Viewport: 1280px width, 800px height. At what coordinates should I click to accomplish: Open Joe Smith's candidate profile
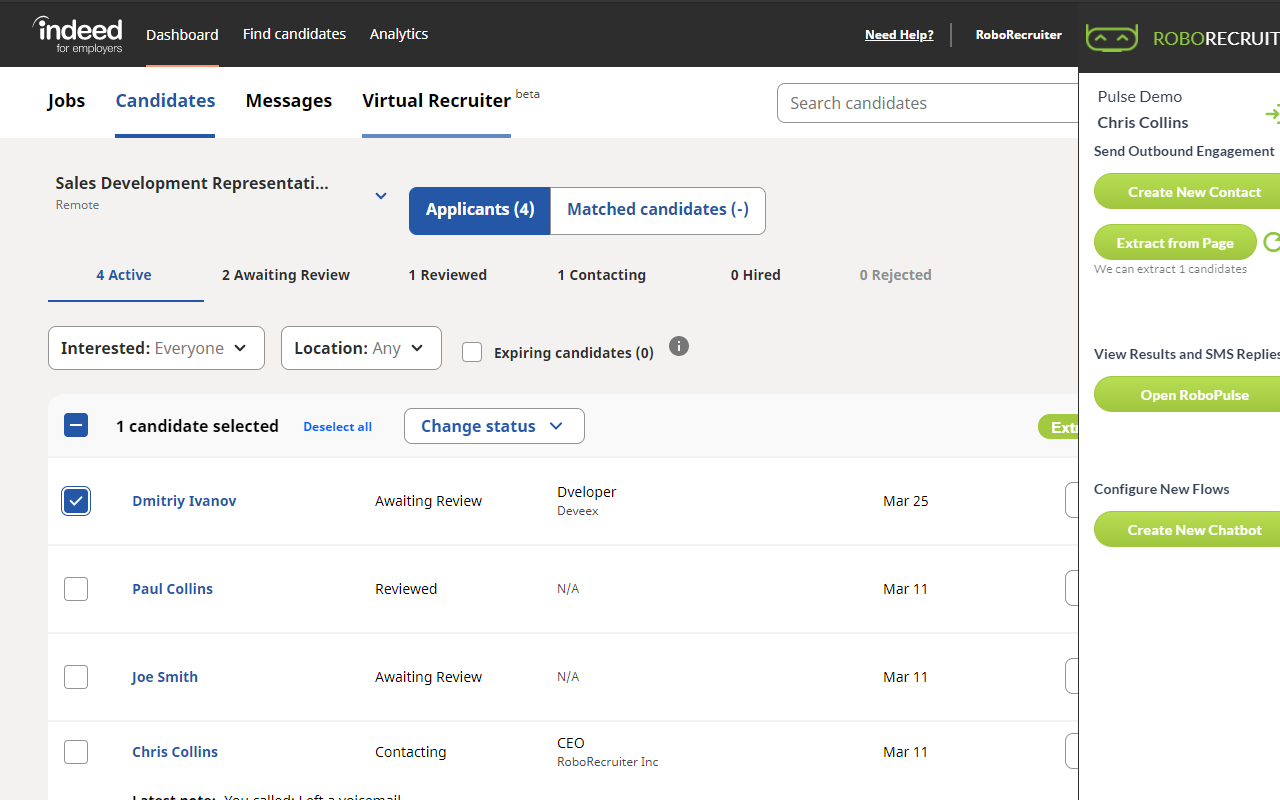pyautogui.click(x=165, y=677)
